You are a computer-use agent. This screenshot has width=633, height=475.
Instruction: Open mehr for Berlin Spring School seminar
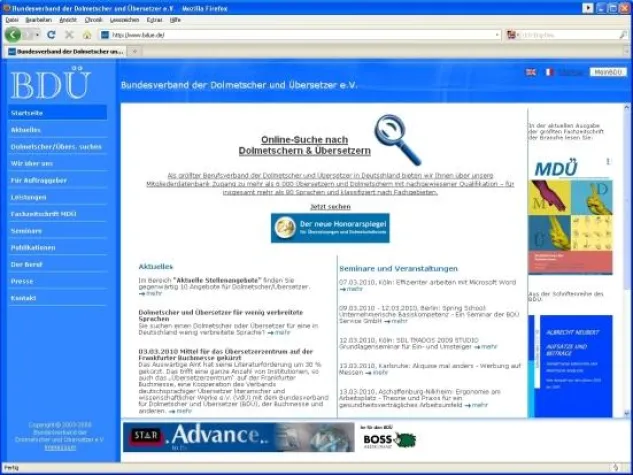click(396, 321)
